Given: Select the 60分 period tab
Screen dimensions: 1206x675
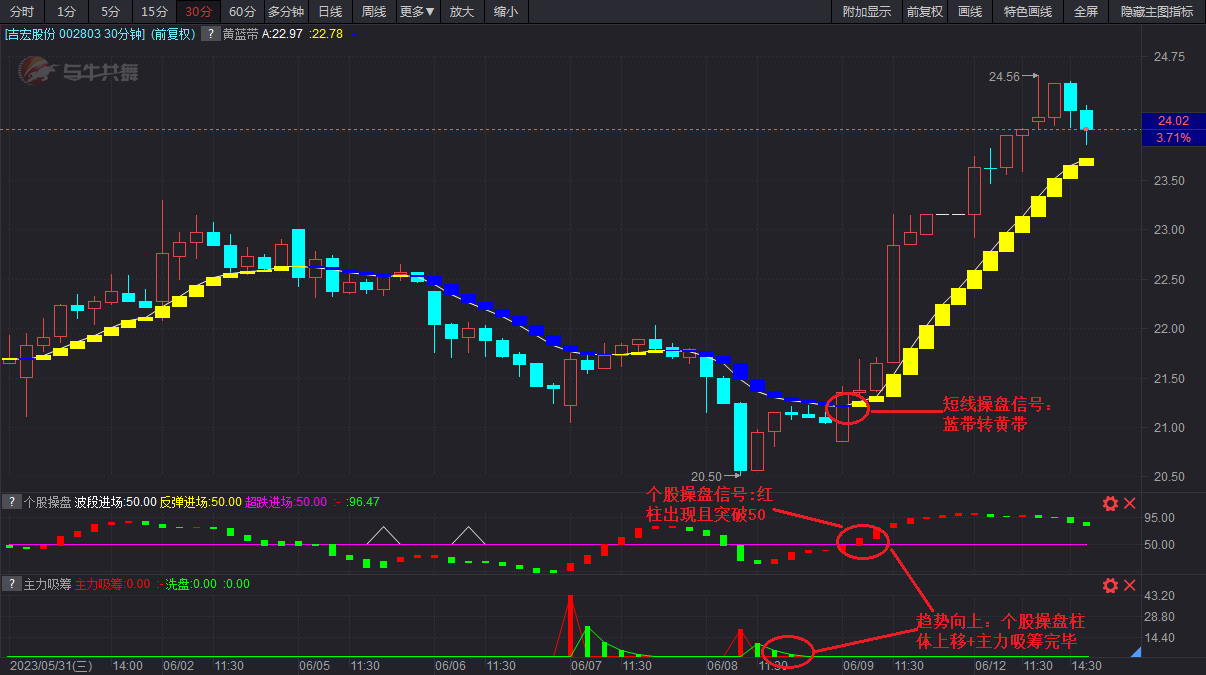Looking at the screenshot, I should [x=242, y=12].
